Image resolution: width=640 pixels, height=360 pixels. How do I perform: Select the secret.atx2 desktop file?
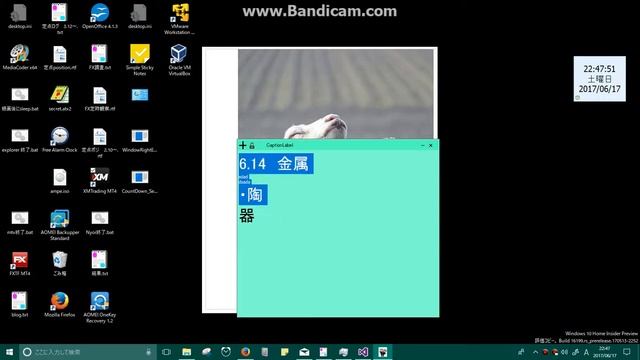60,98
